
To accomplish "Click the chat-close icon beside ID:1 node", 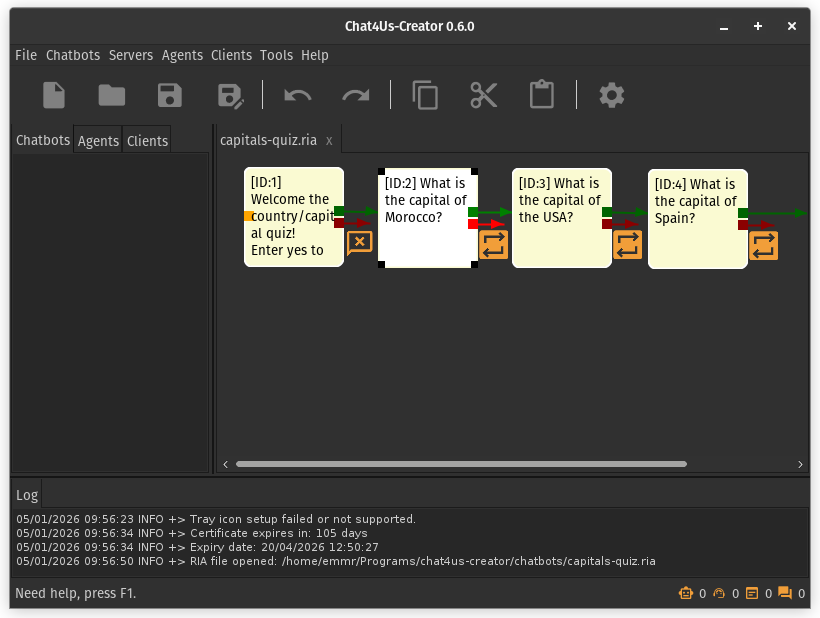I will [359, 242].
